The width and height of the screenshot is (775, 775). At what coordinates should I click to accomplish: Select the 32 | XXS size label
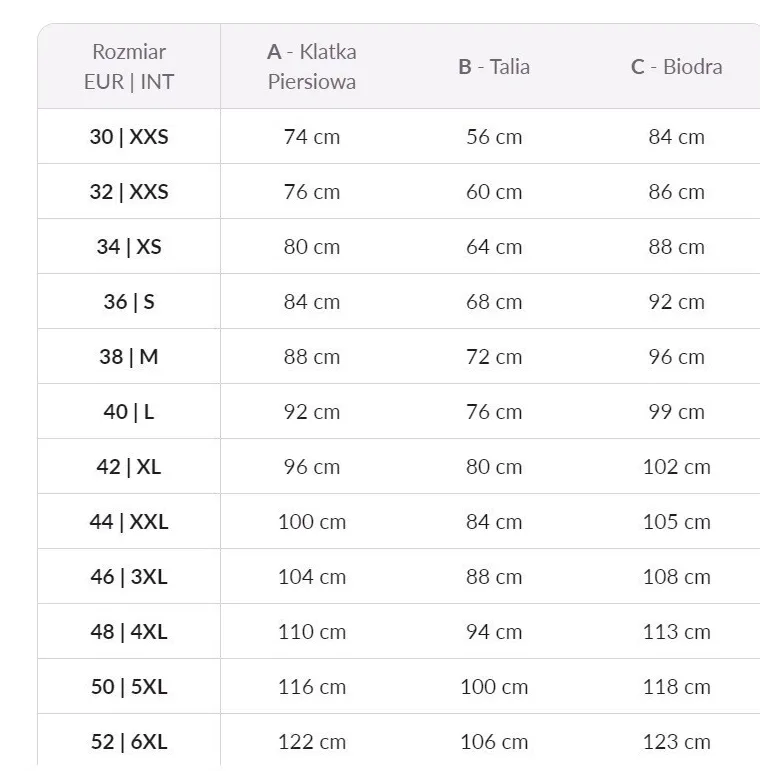point(129,192)
